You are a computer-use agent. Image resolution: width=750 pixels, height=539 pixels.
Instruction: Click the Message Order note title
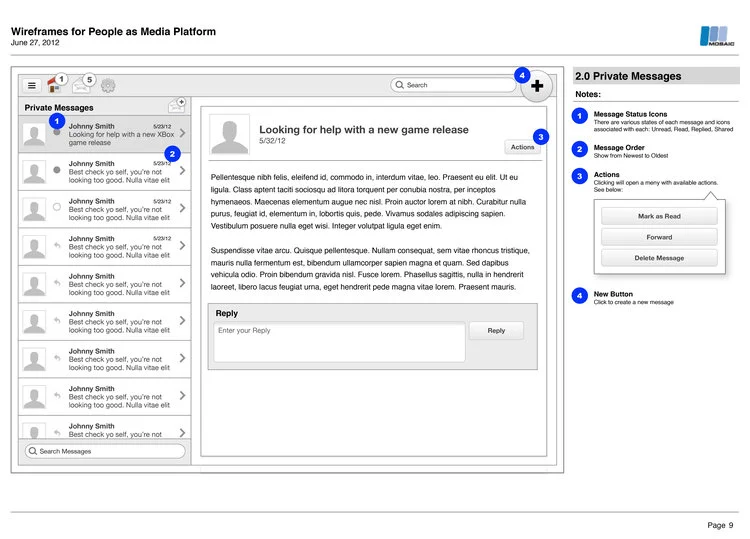pos(619,147)
